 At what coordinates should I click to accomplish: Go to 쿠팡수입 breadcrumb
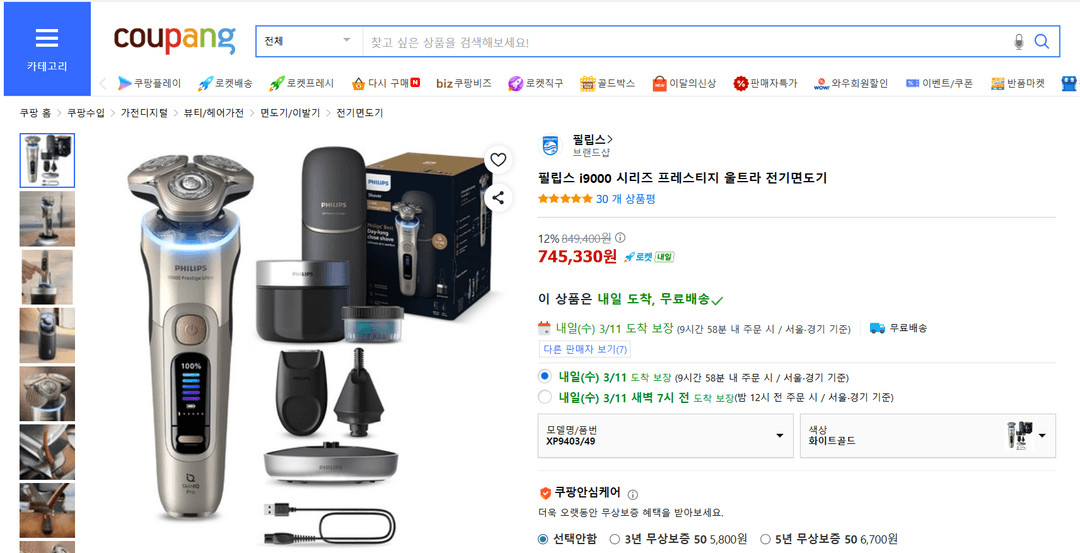pos(86,113)
